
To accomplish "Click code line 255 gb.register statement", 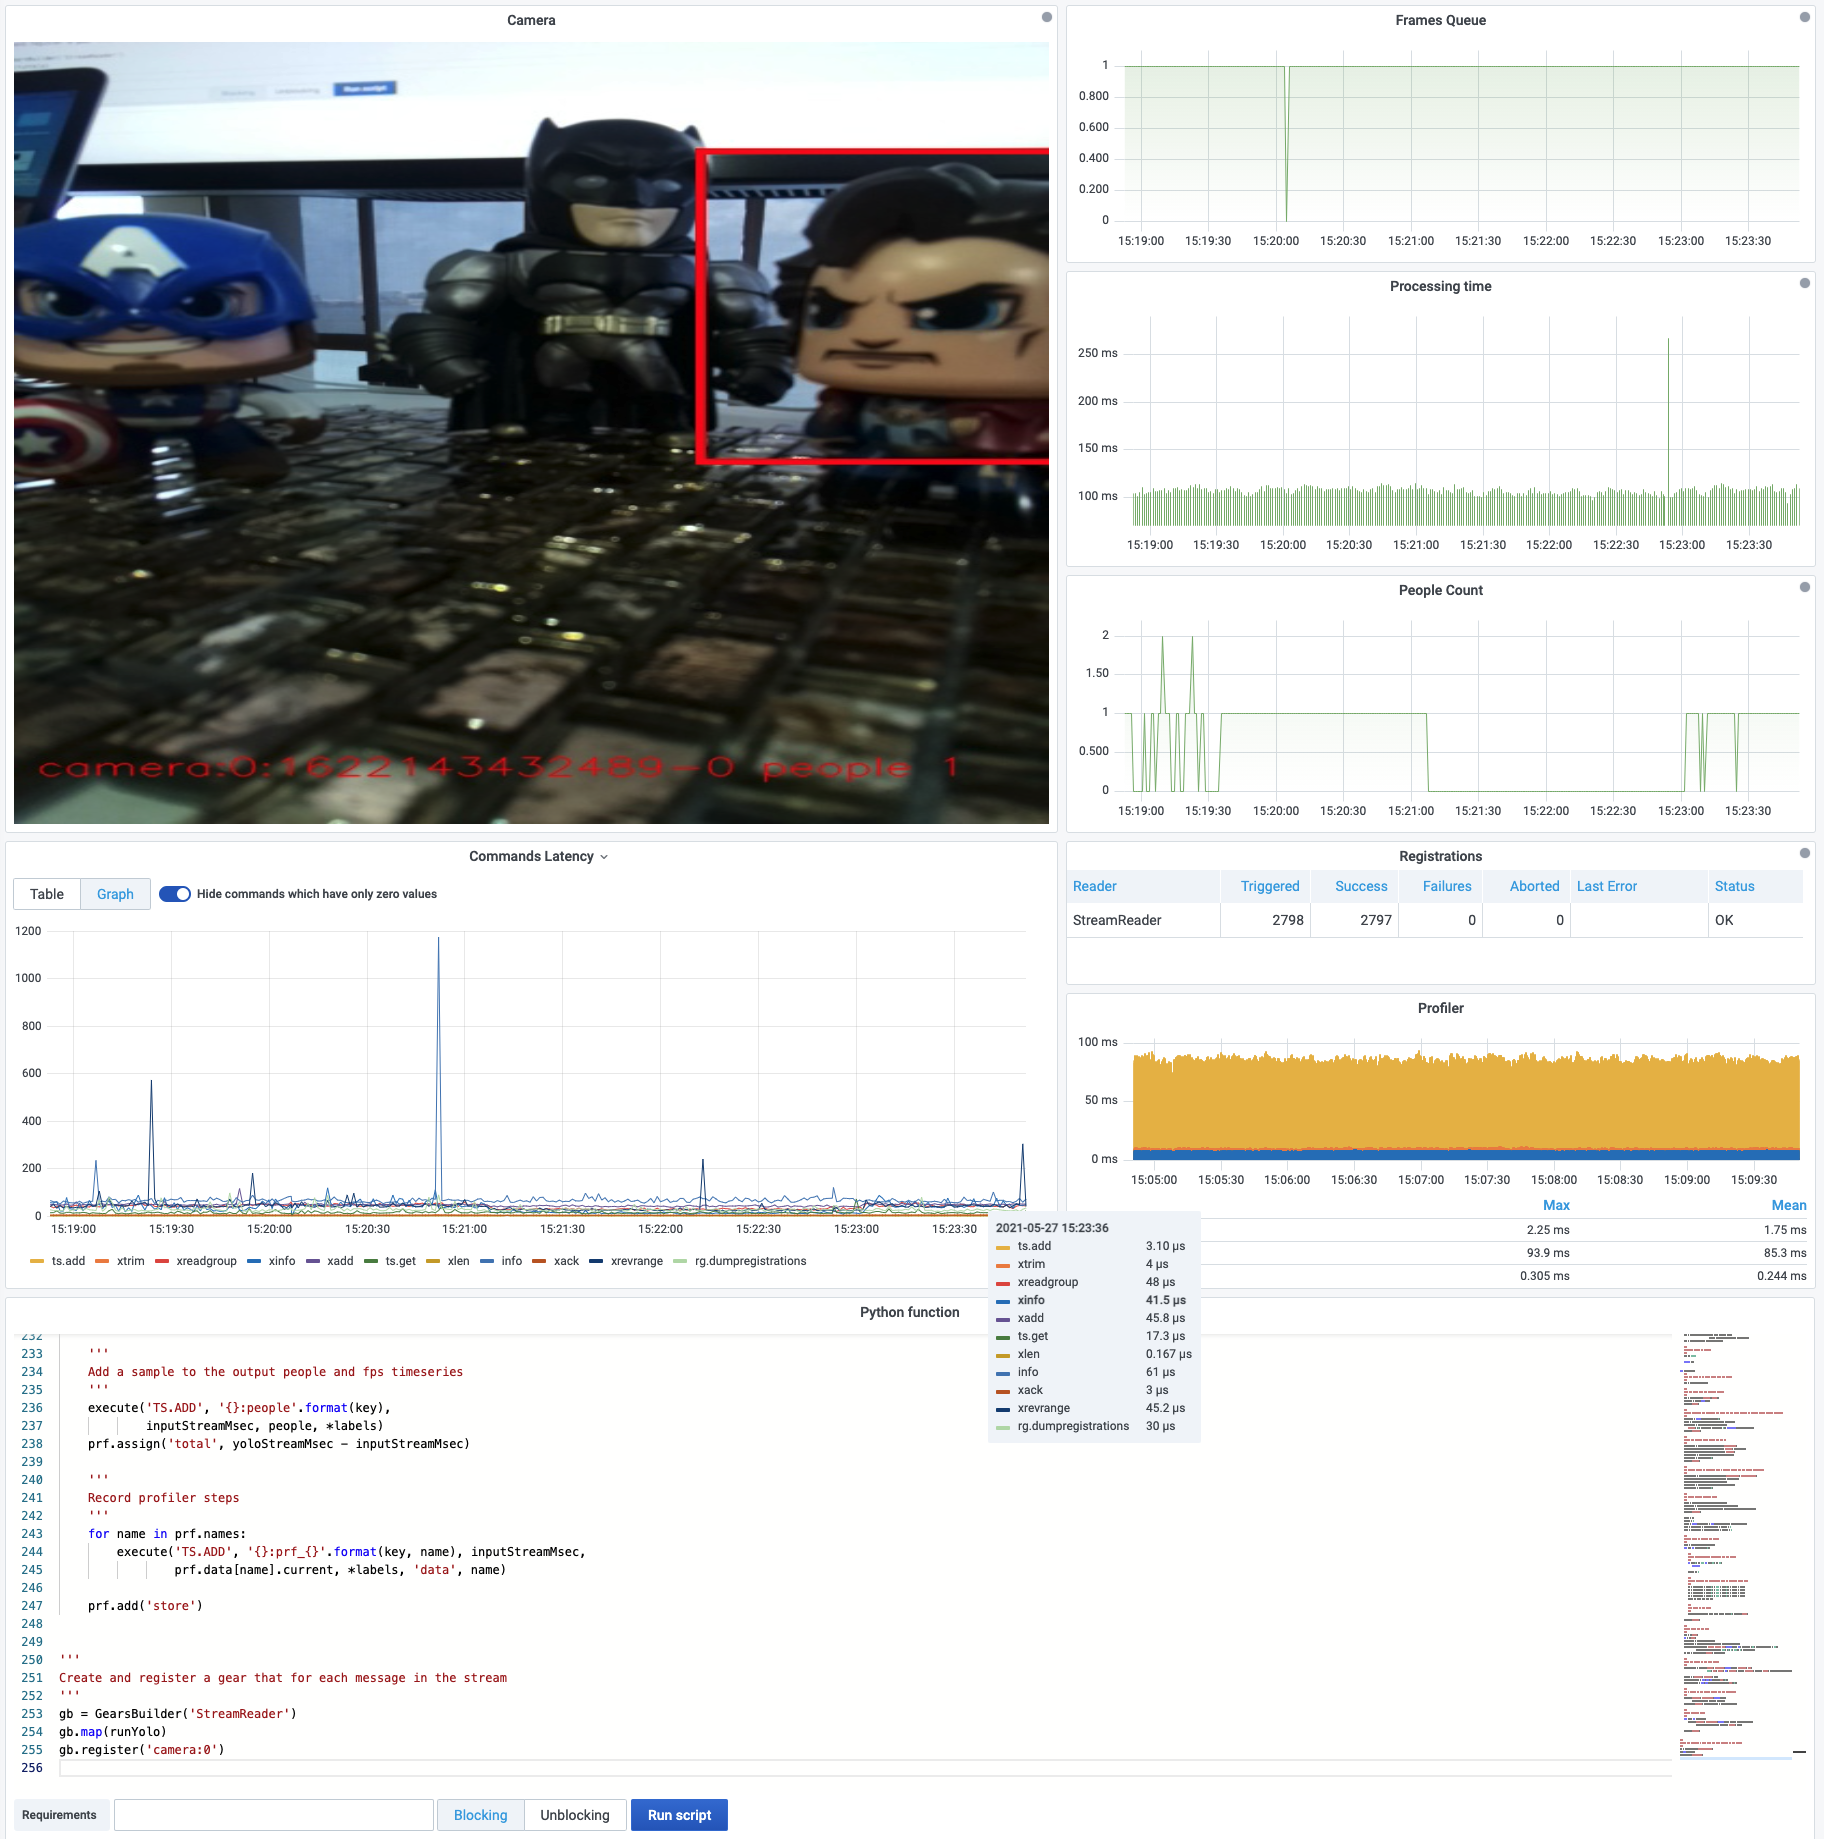I will [141, 1750].
